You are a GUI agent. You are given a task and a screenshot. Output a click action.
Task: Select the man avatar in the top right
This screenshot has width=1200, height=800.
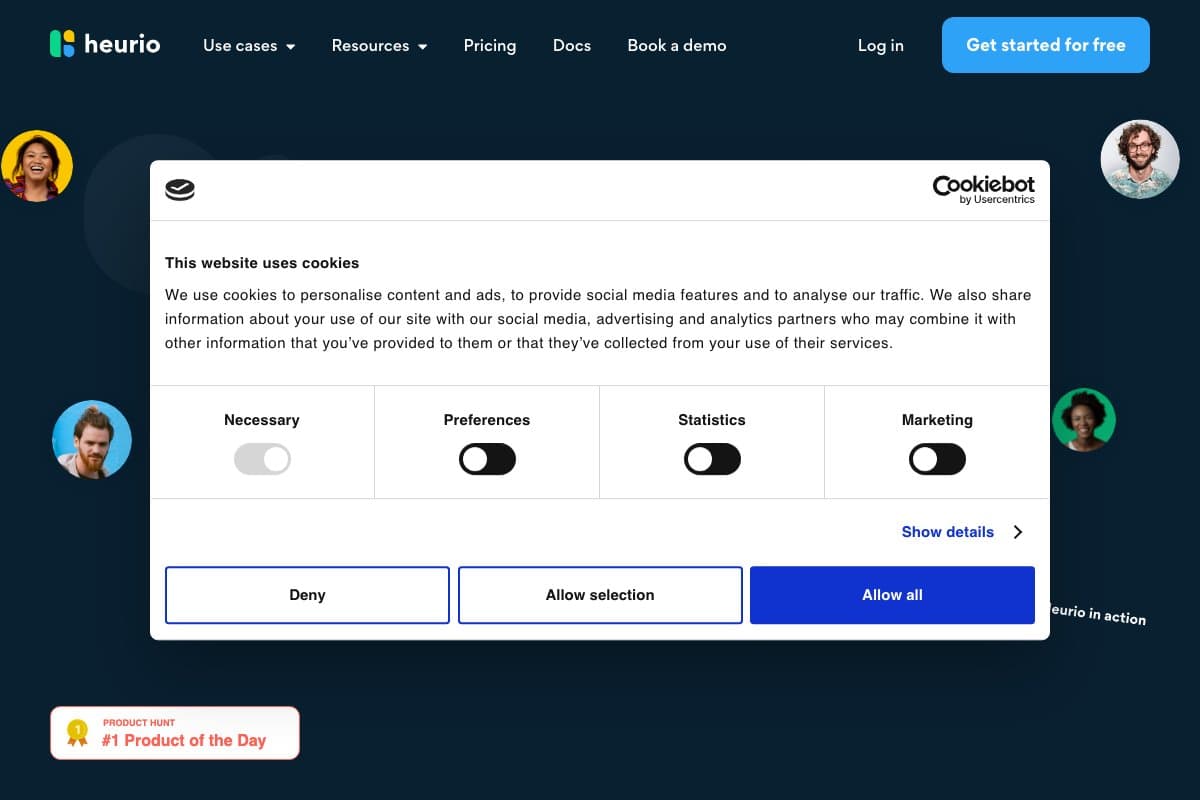(1139, 159)
